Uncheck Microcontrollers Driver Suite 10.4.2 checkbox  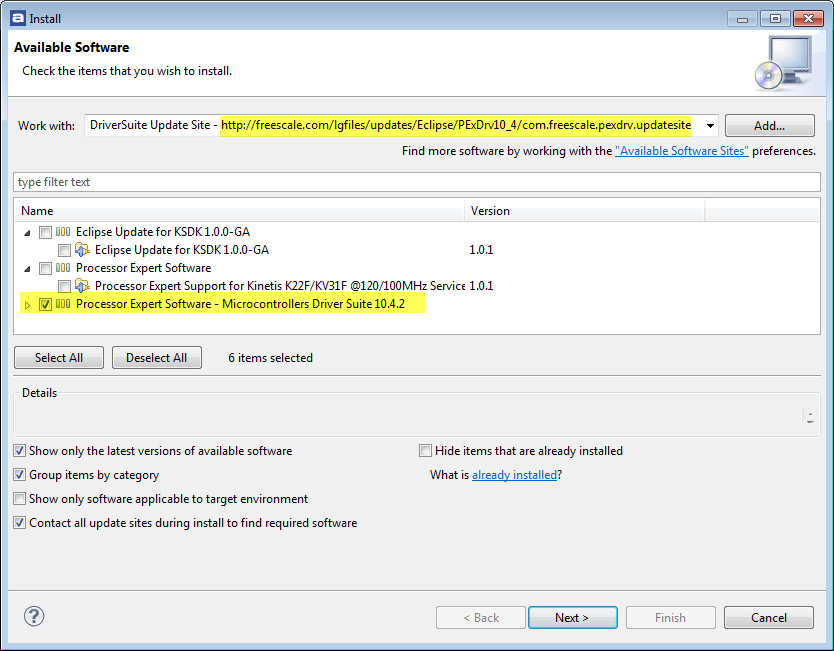click(x=45, y=304)
